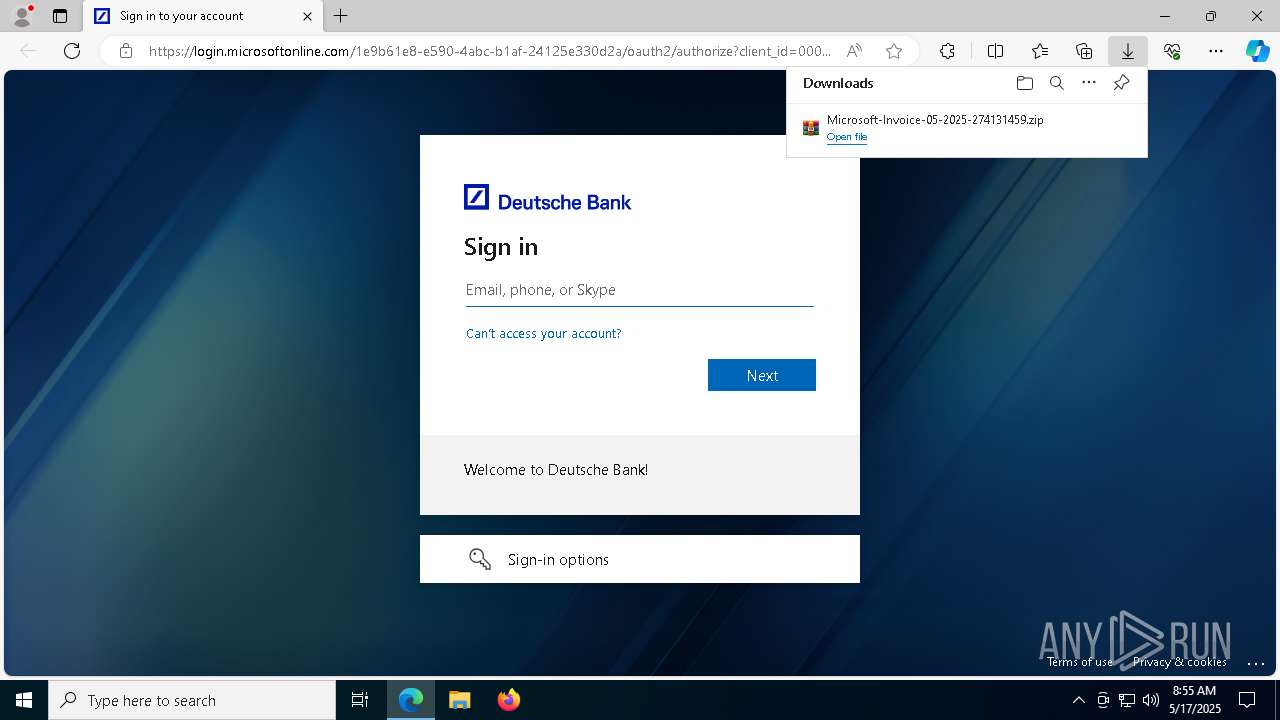Open the taskbar clock and date
The height and width of the screenshot is (720, 1280).
point(1195,700)
